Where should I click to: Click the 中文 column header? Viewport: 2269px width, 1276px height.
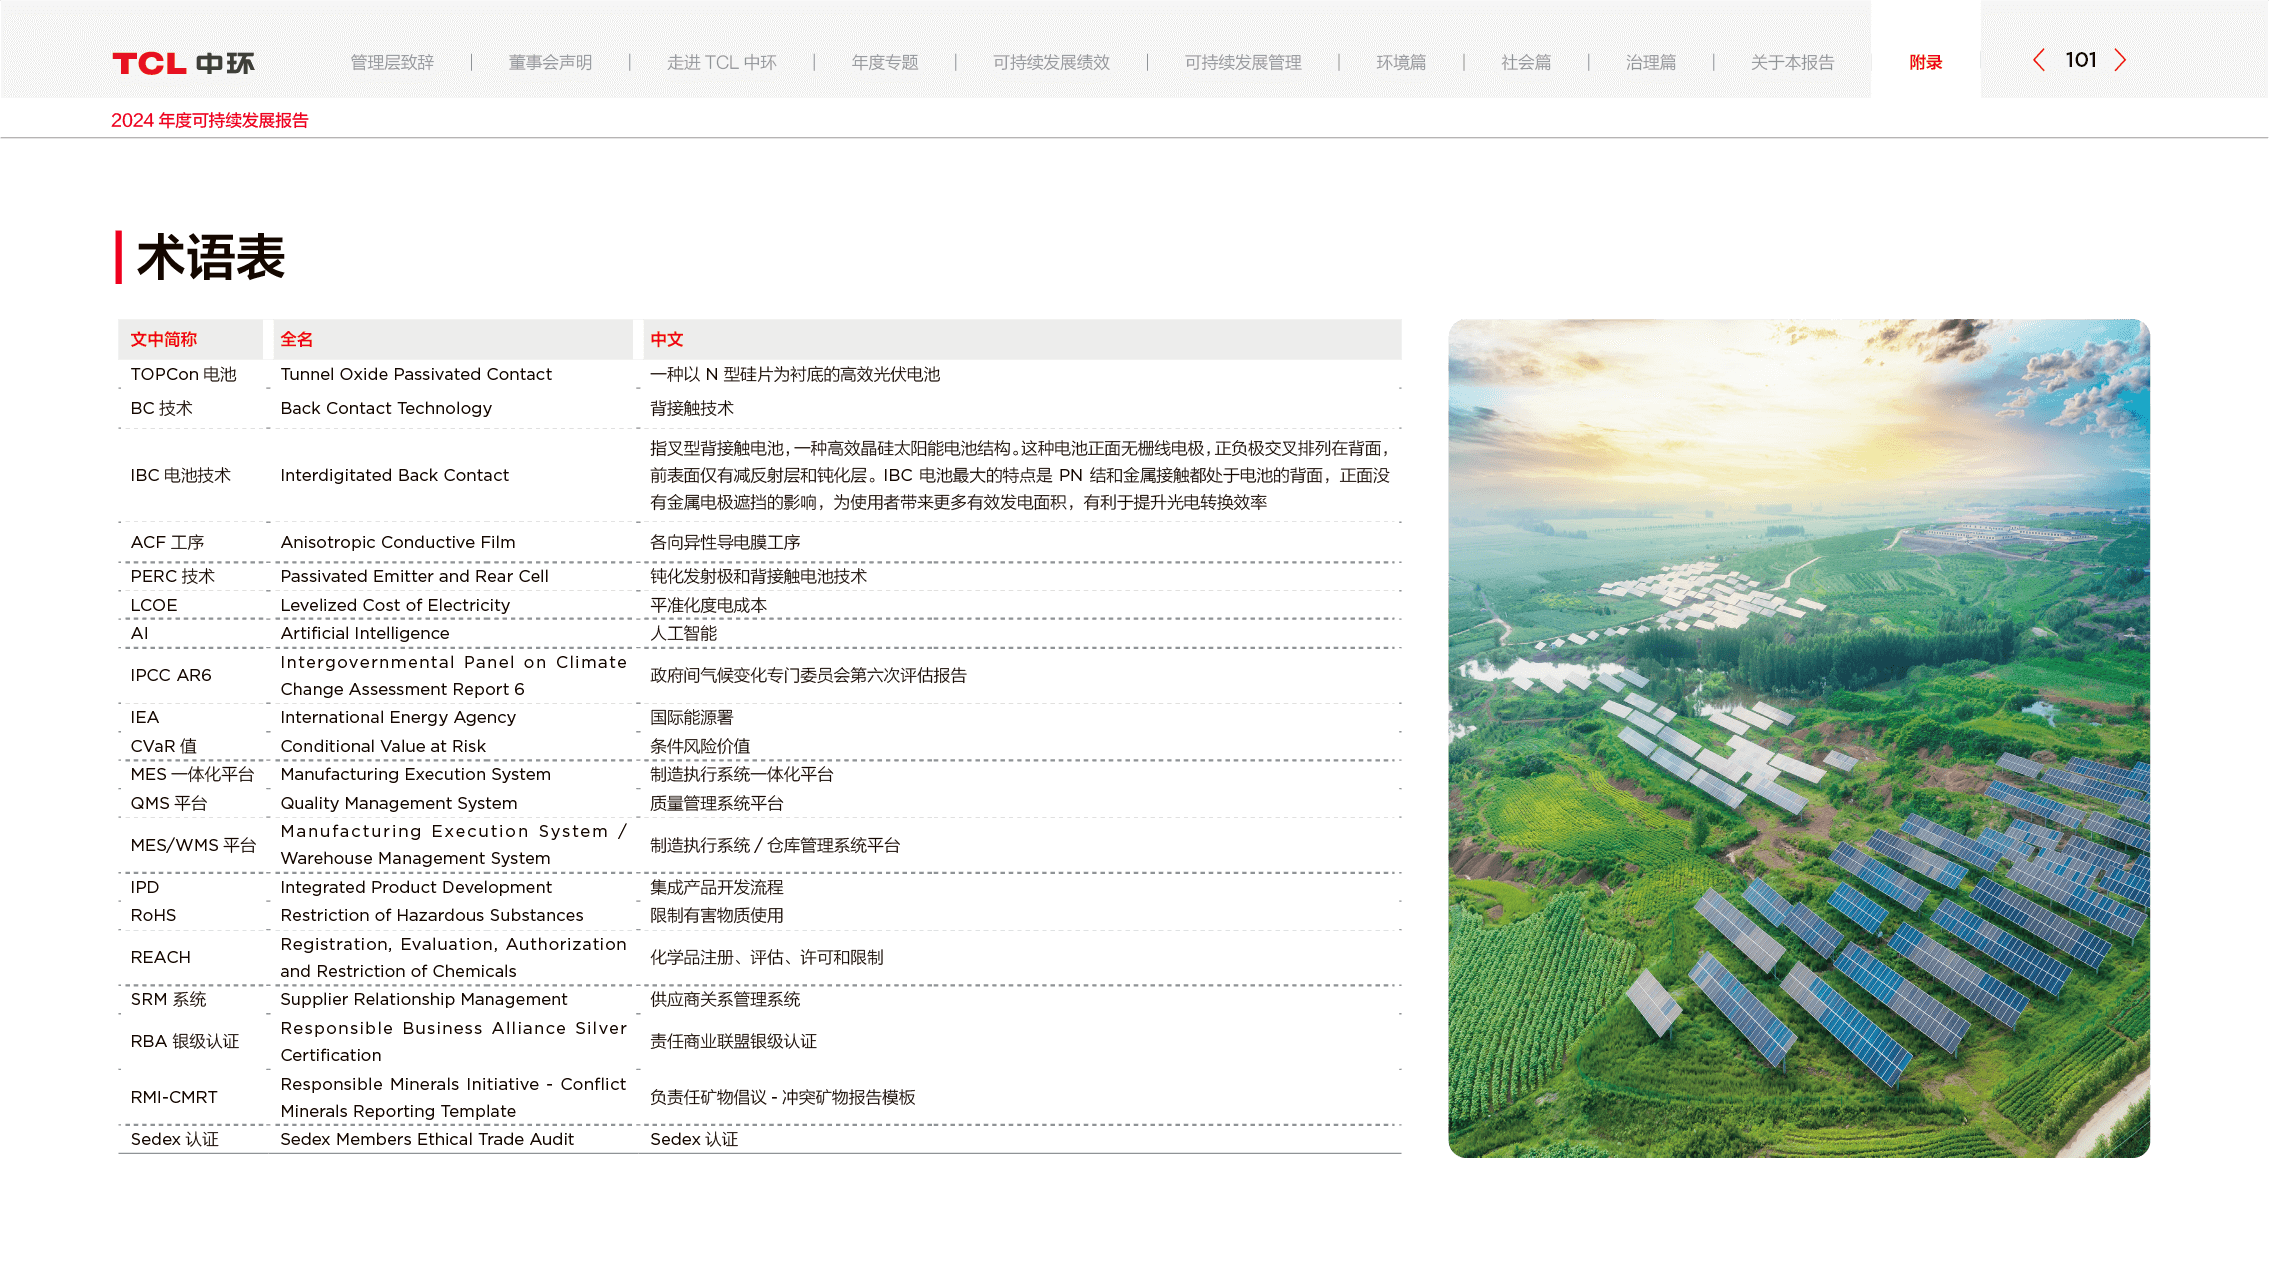pos(667,340)
